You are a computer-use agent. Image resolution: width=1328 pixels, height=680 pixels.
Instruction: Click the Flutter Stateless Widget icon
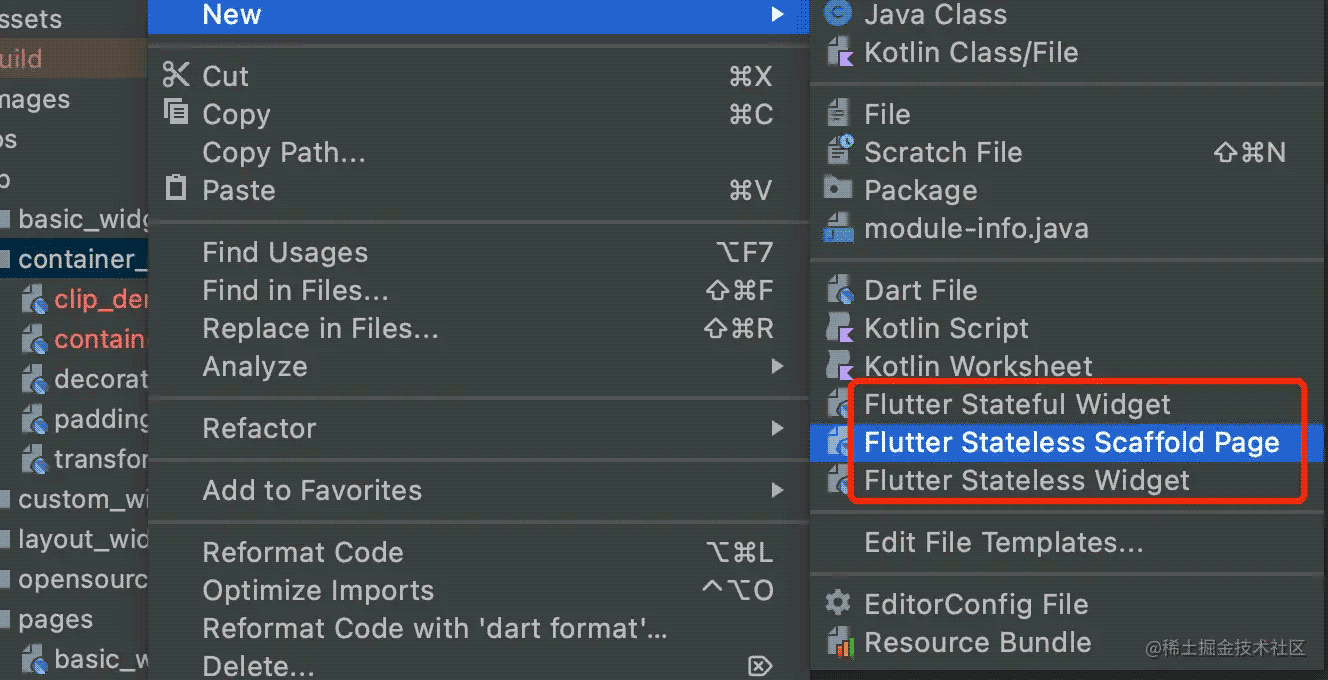837,480
